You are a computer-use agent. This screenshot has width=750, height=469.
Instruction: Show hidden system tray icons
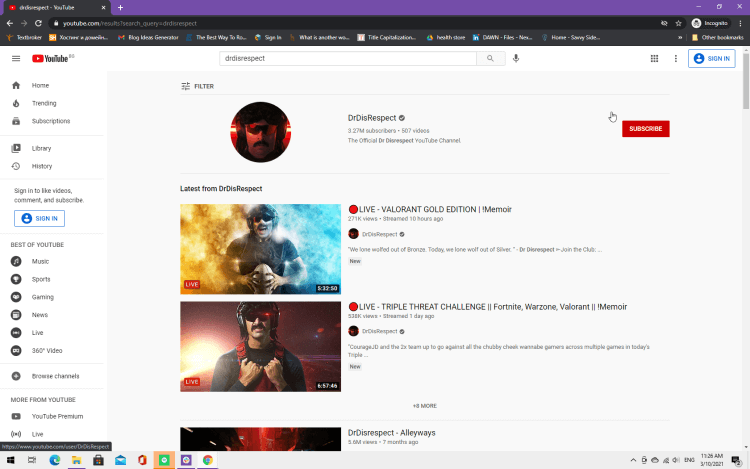[633, 460]
